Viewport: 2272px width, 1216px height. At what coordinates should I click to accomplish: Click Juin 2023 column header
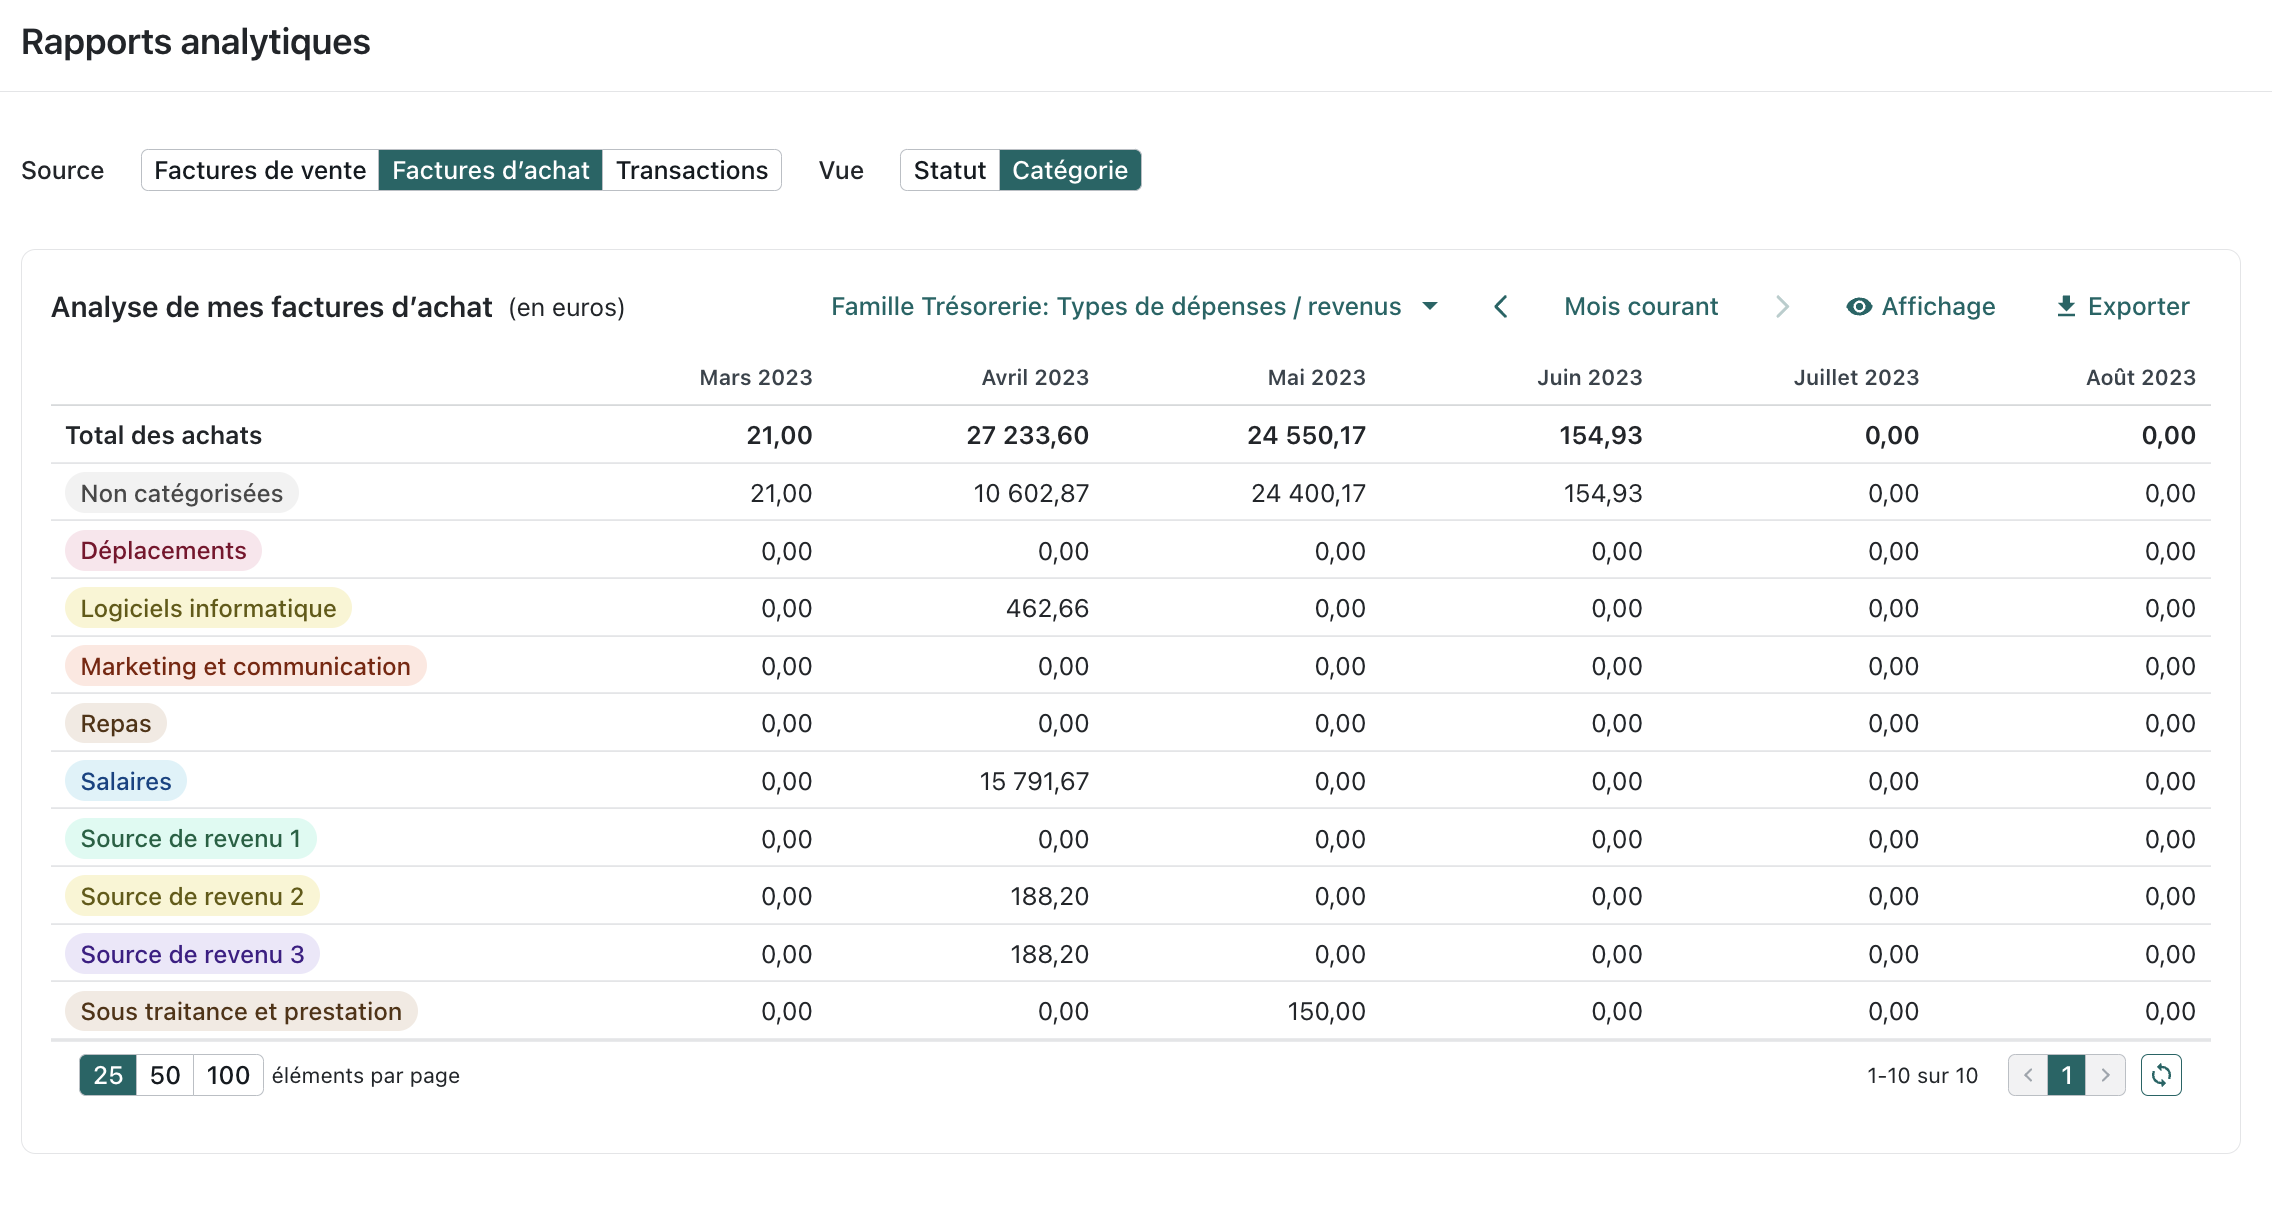1590,377
